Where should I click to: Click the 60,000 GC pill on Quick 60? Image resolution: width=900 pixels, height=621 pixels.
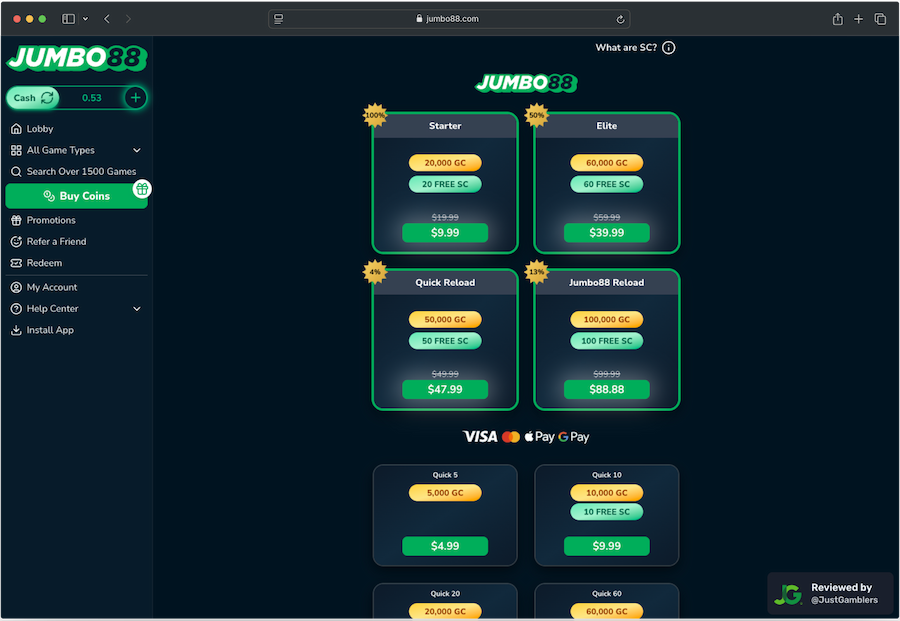coord(607,611)
